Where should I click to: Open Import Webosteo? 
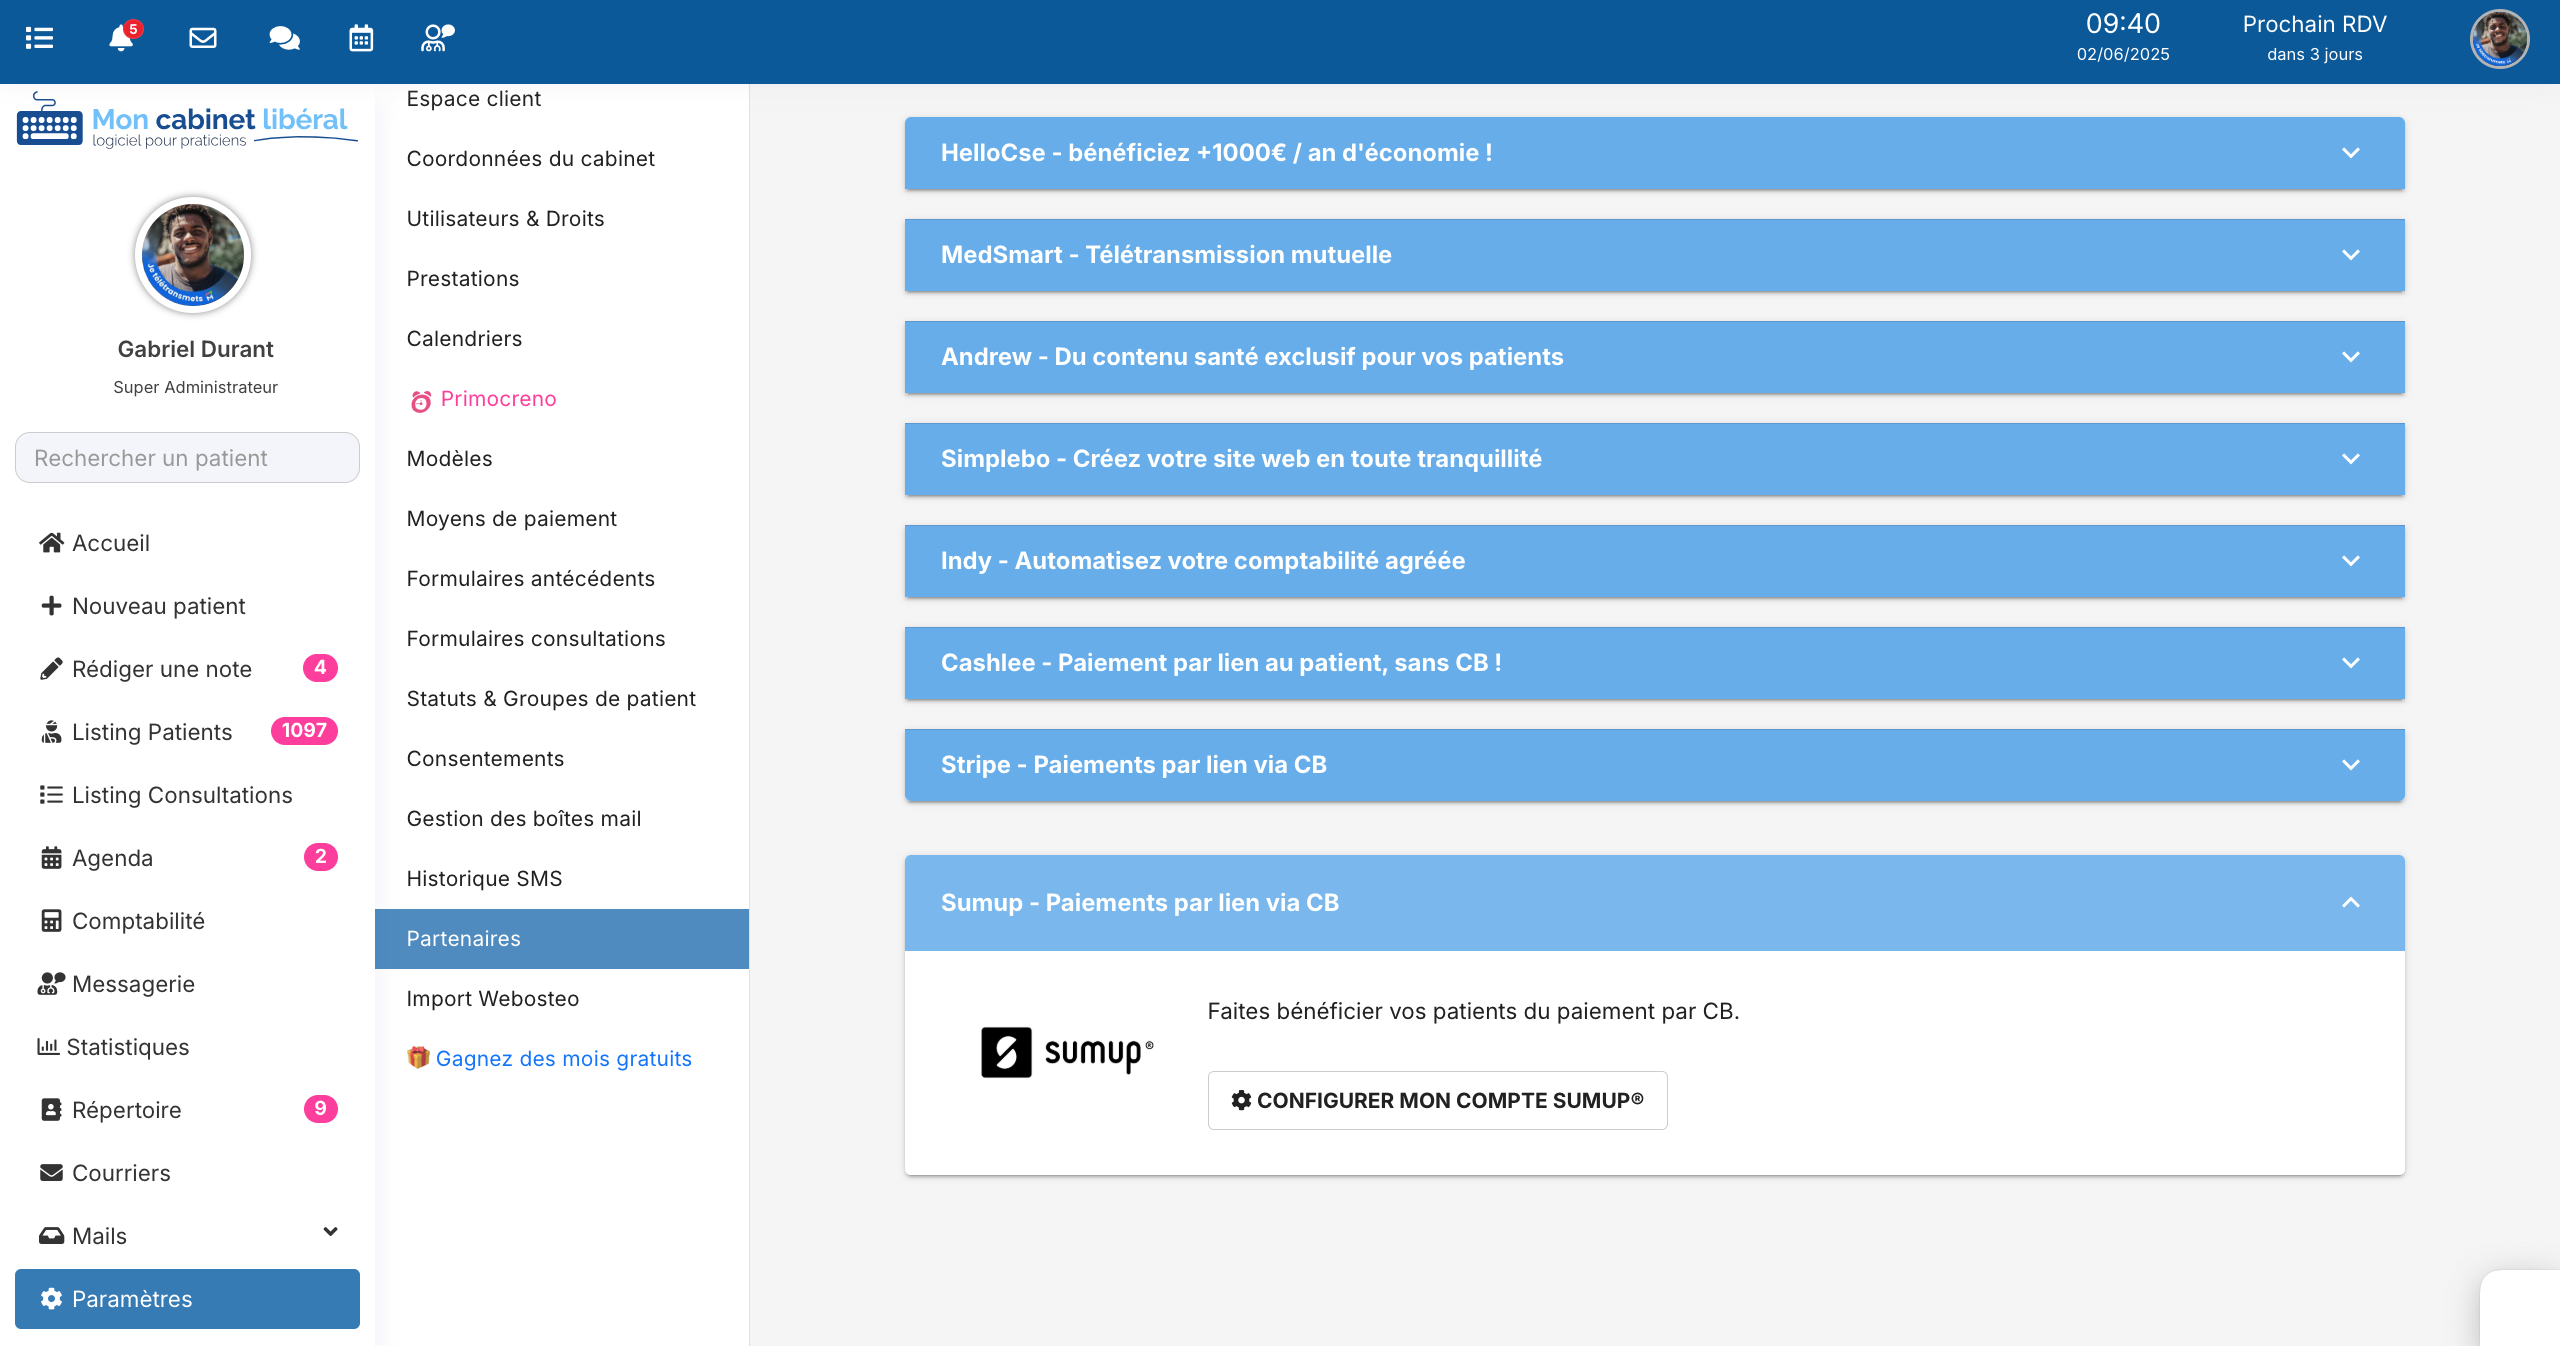tap(562, 999)
